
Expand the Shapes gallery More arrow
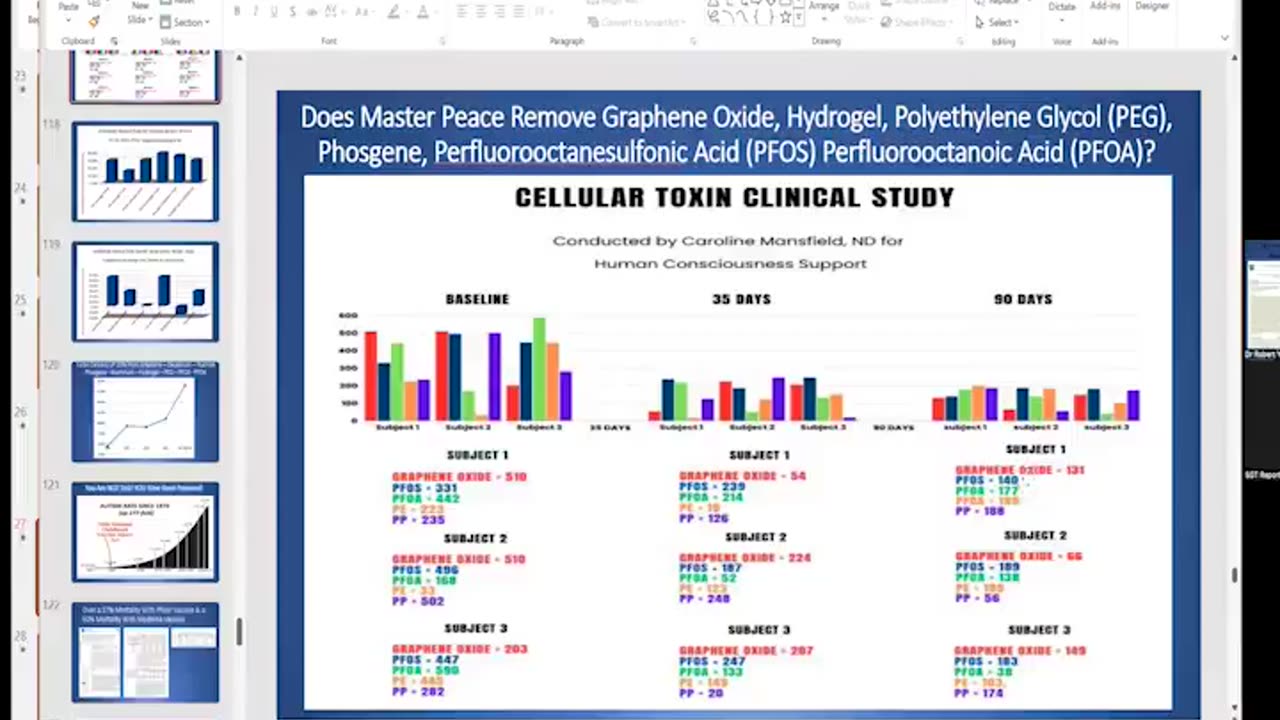800,19
